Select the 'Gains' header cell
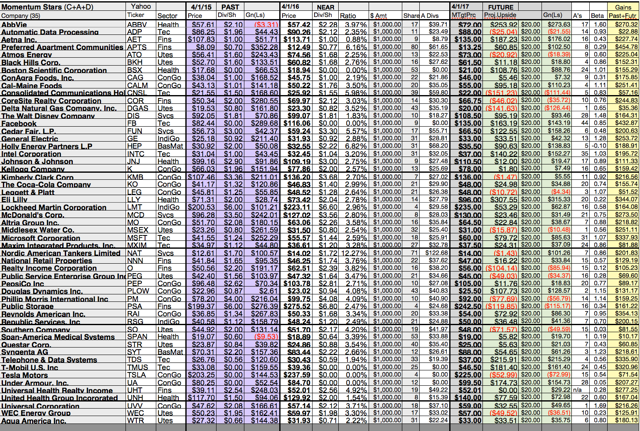Viewport: 640px width, 431px height. coord(623,7)
